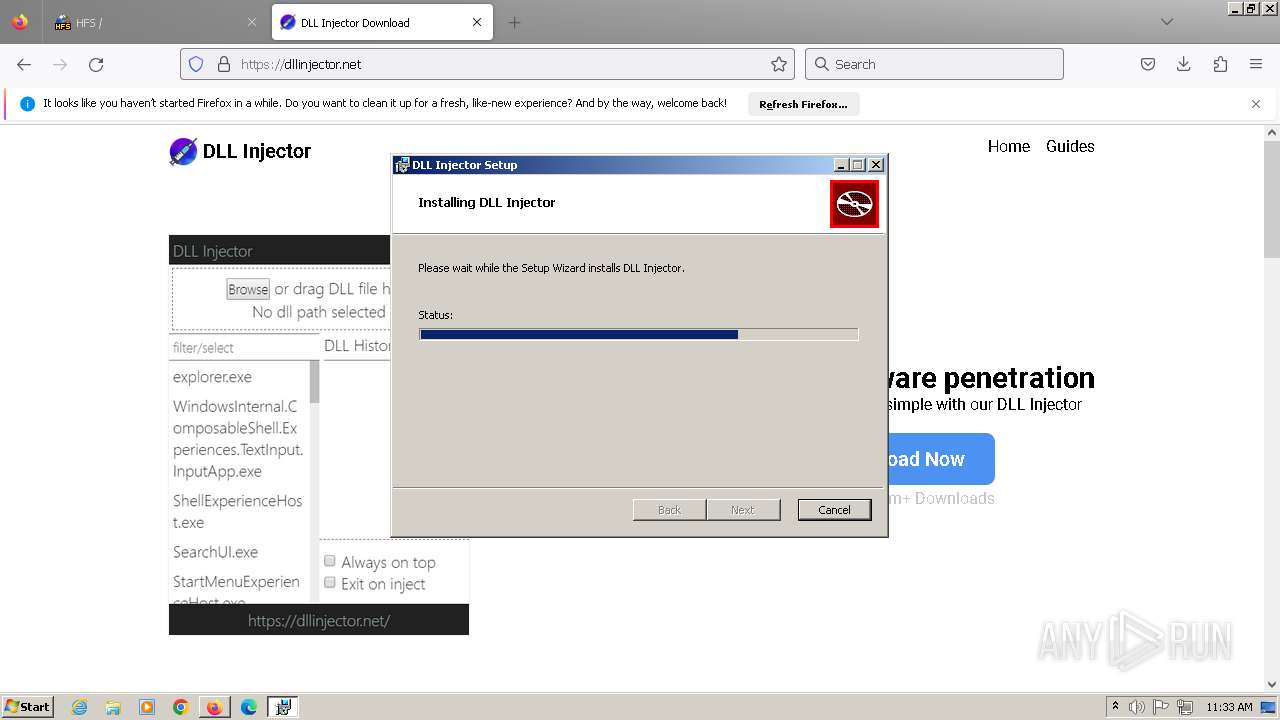Open the Extensions menu
Viewport: 1280px width, 720px height.
[x=1220, y=64]
